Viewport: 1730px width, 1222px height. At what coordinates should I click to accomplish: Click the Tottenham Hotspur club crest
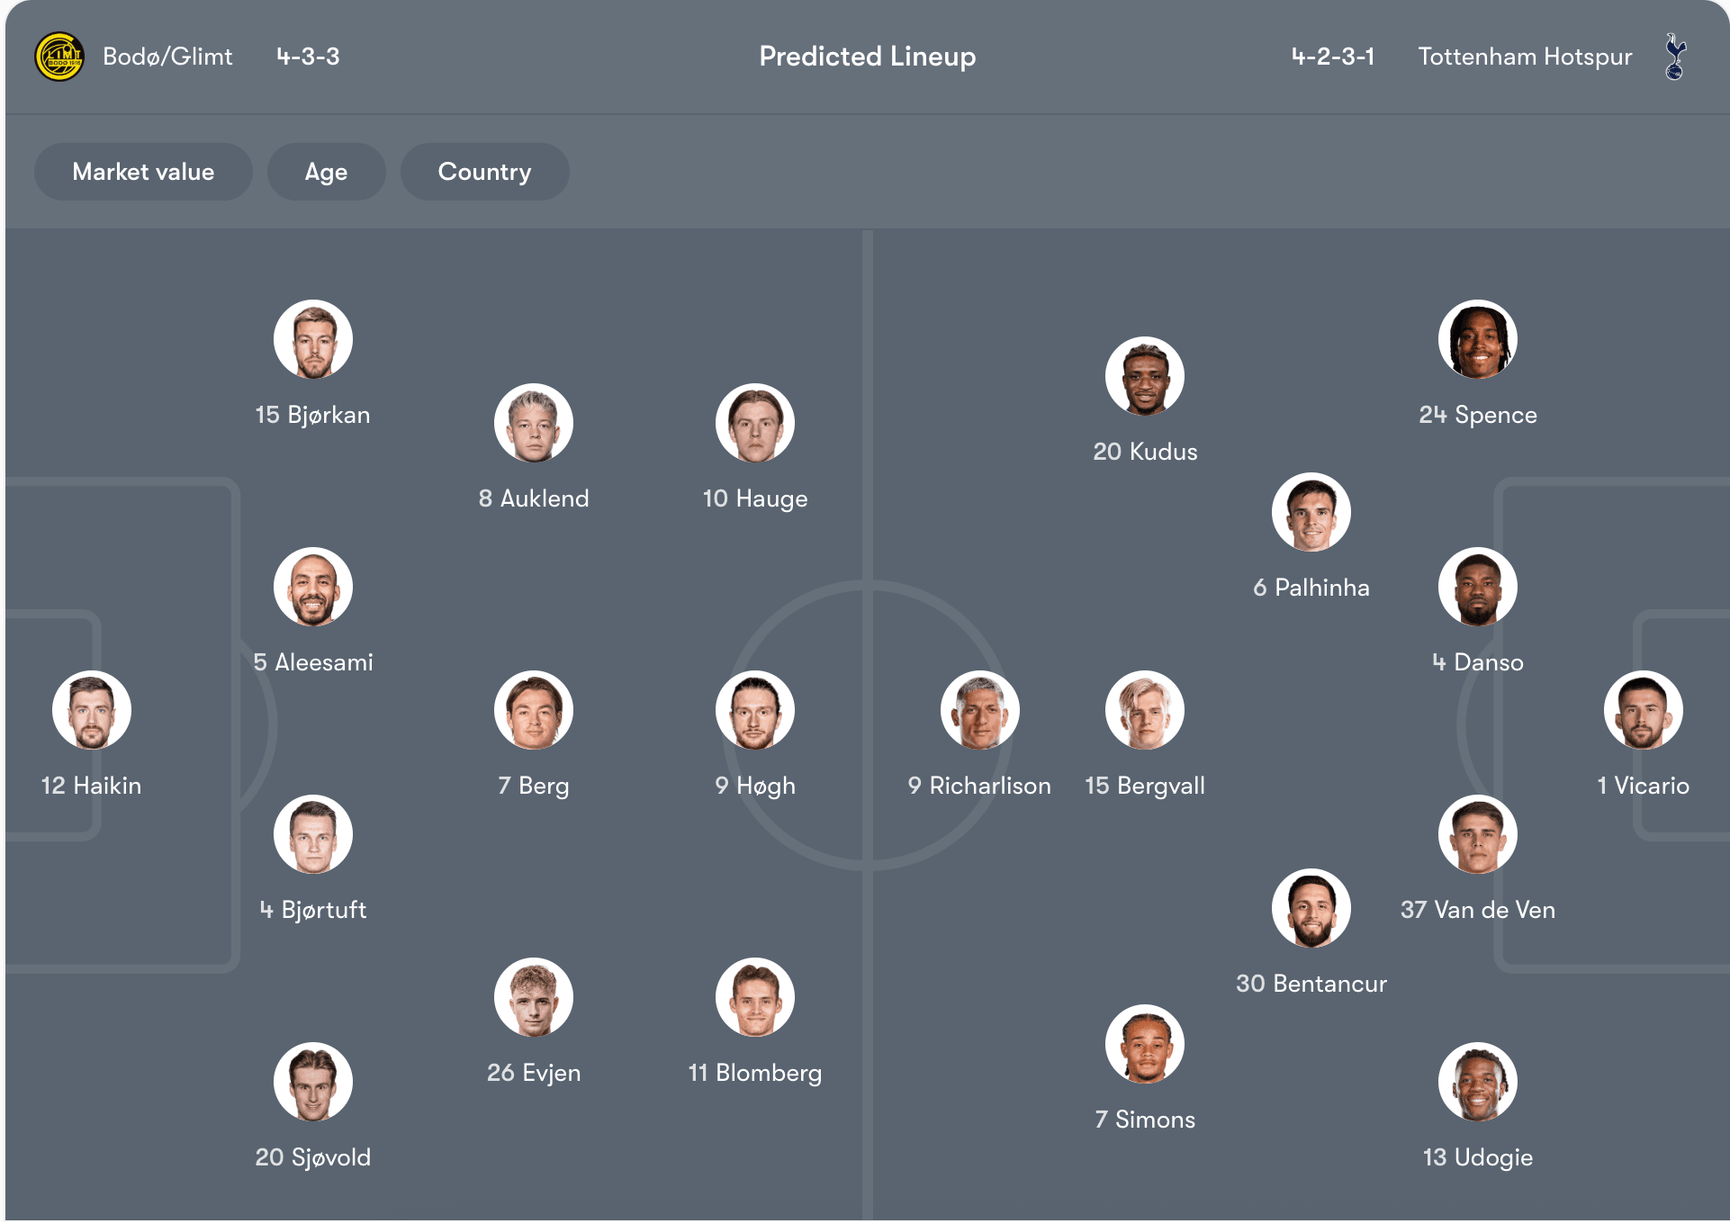[x=1675, y=57]
